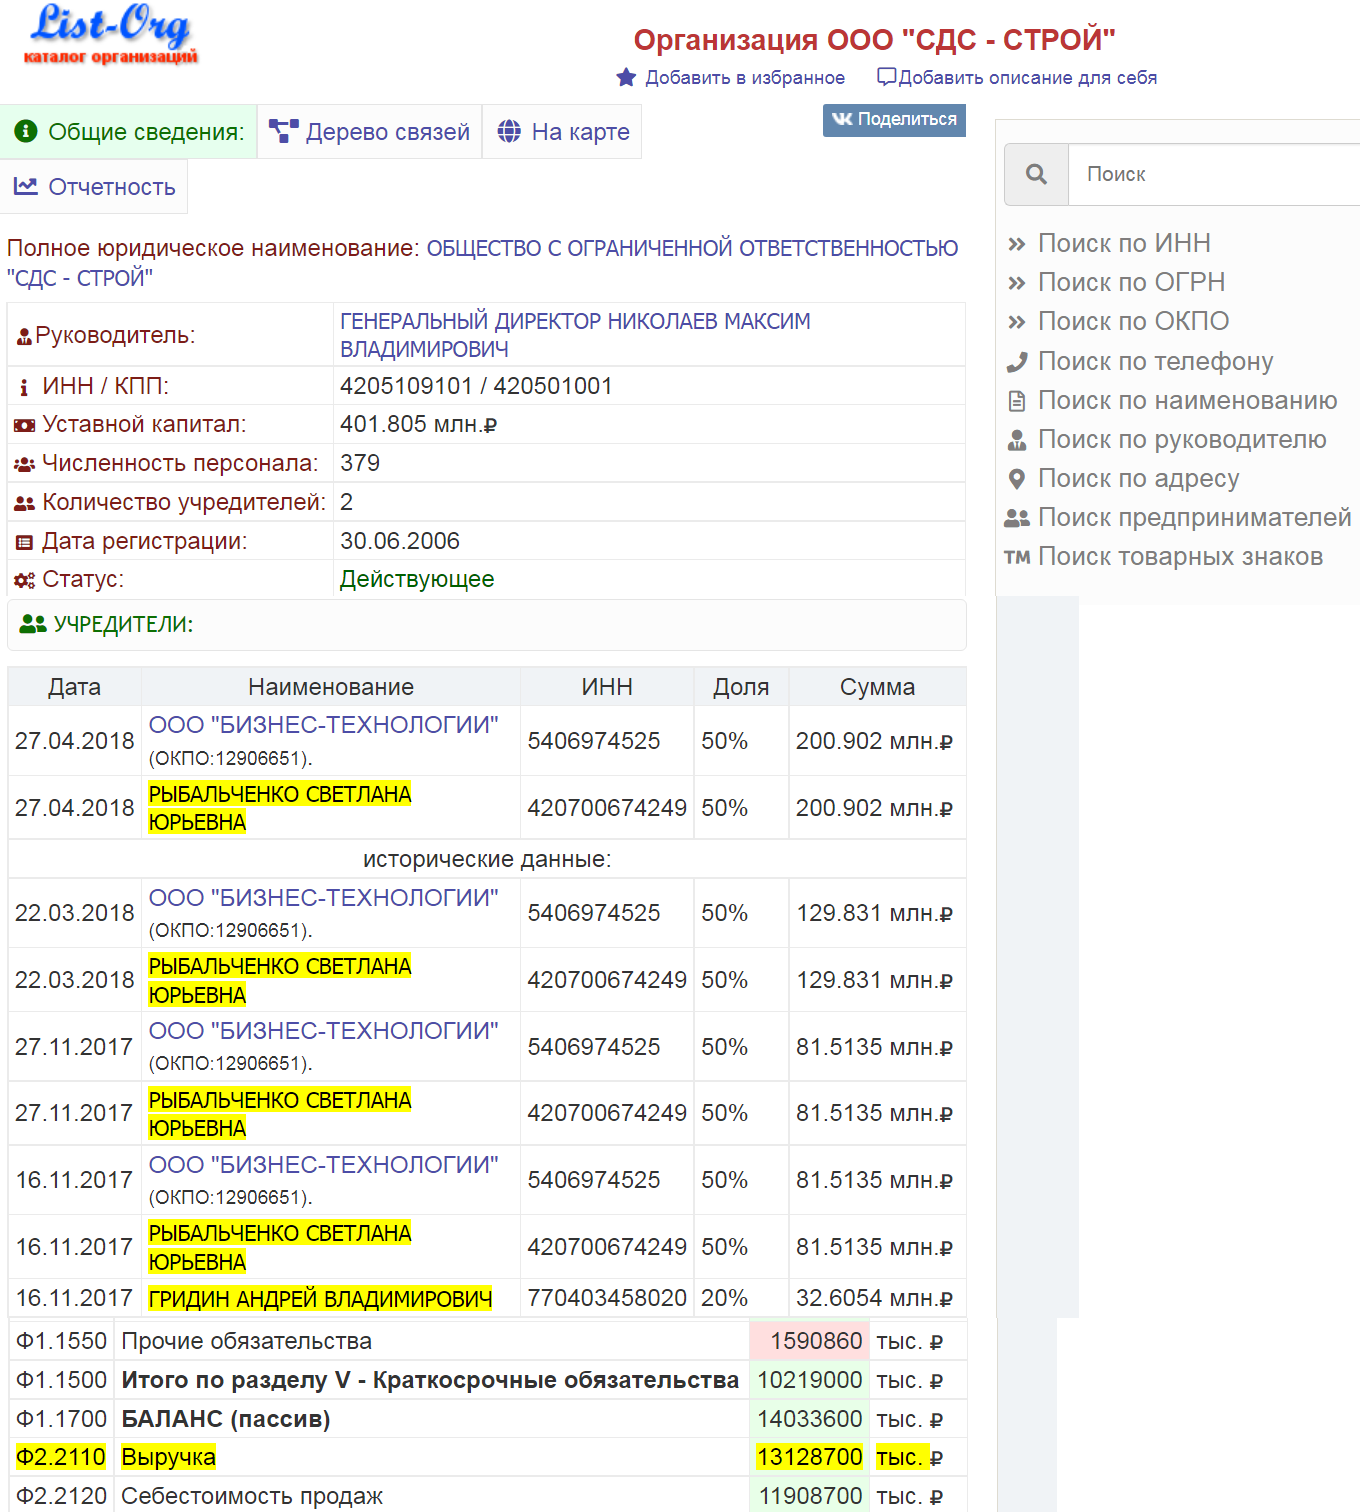Open Поиск предпринимателей link

(x=1194, y=518)
